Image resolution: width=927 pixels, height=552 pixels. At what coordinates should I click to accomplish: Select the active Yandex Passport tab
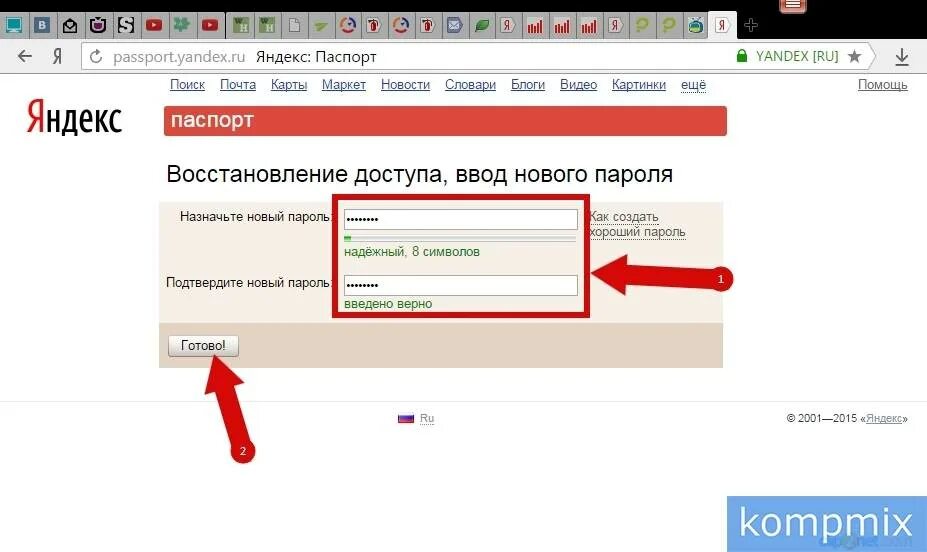722,25
